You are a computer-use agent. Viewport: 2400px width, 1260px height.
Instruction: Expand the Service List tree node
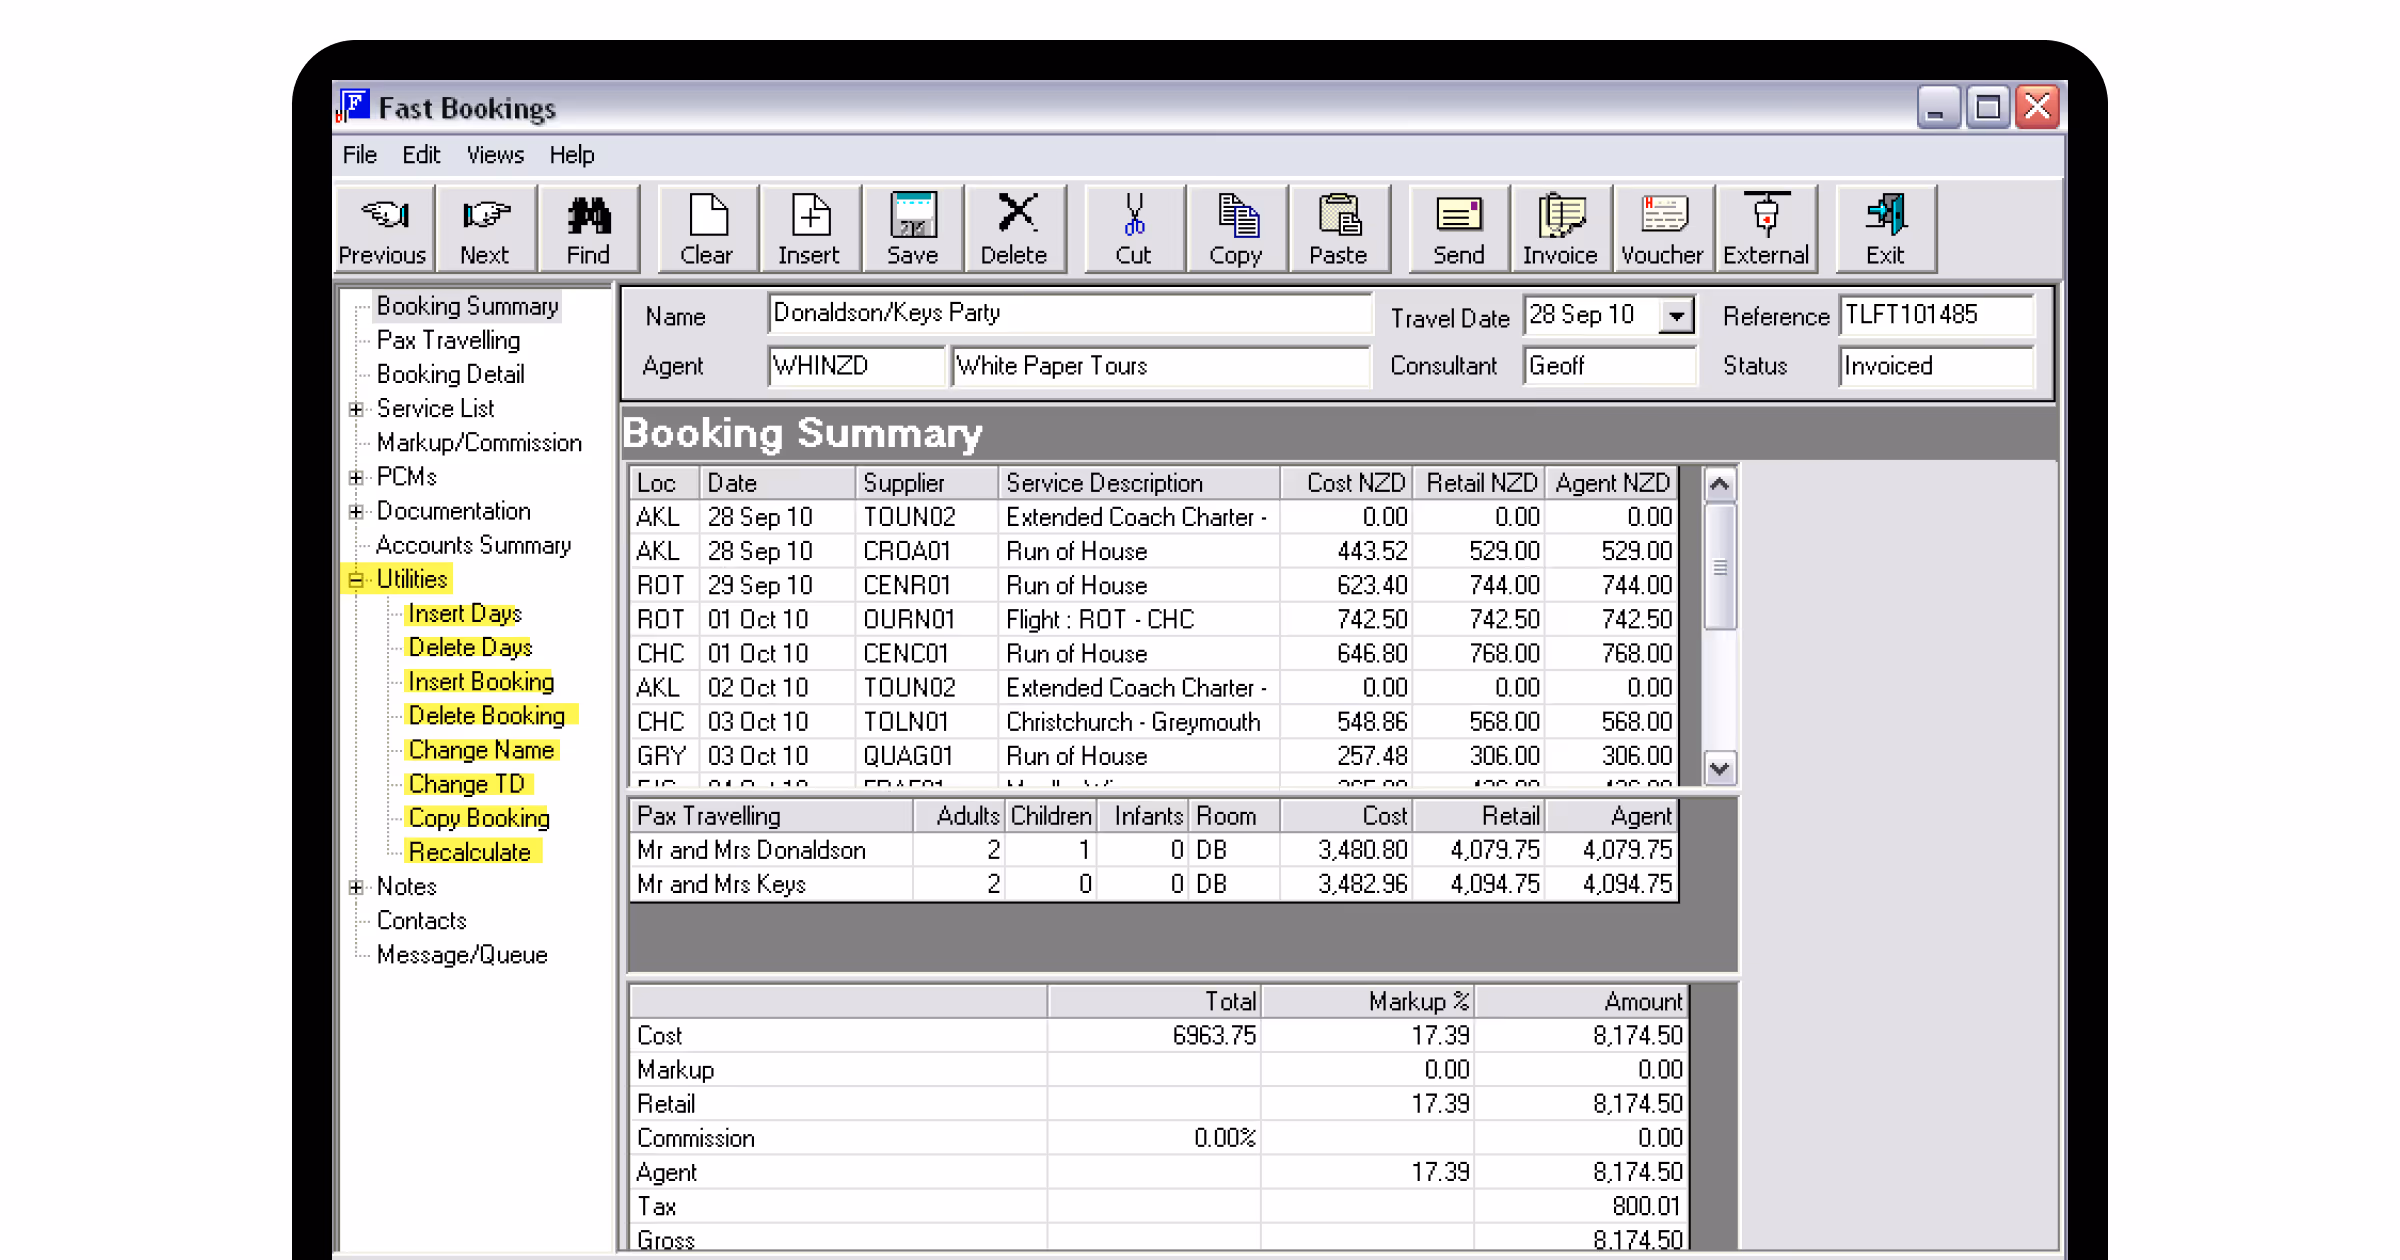[x=355, y=409]
